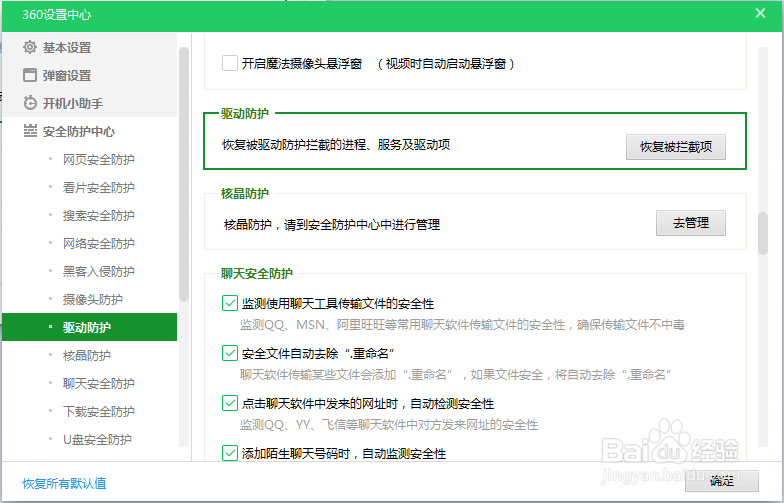Select highlighted 驱动防护 sidebar item
The height and width of the screenshot is (503, 784).
coord(90,327)
